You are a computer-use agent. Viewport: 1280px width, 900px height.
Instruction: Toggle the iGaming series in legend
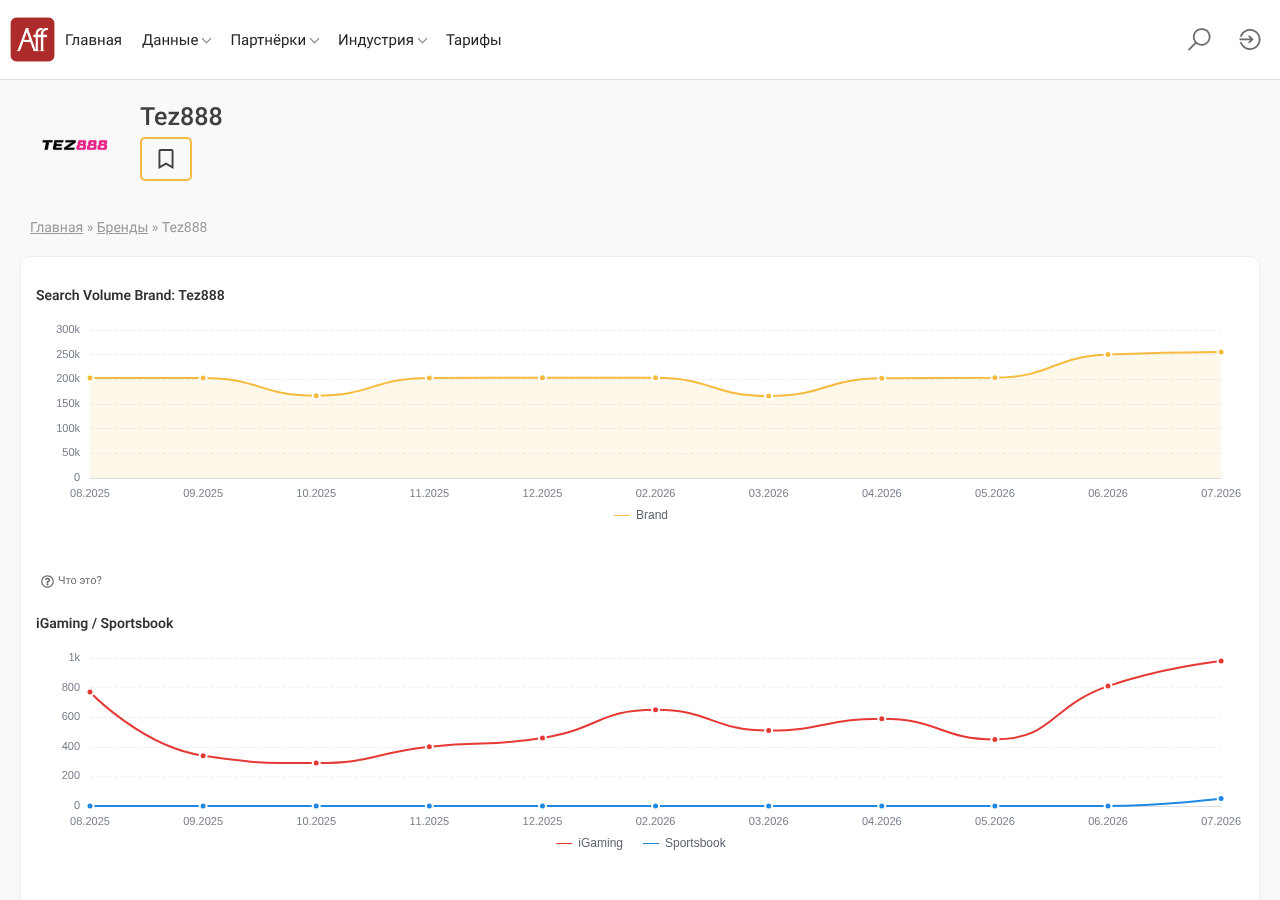click(589, 843)
